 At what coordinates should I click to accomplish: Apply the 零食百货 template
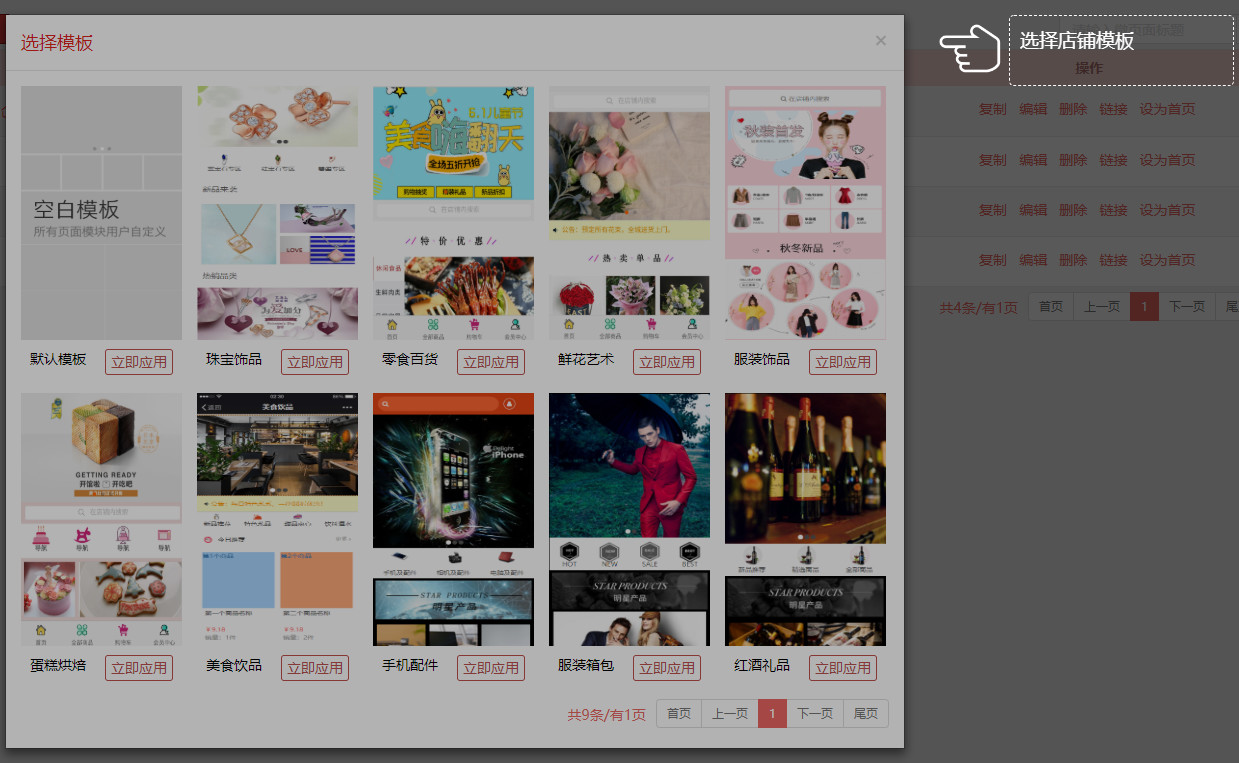point(491,362)
